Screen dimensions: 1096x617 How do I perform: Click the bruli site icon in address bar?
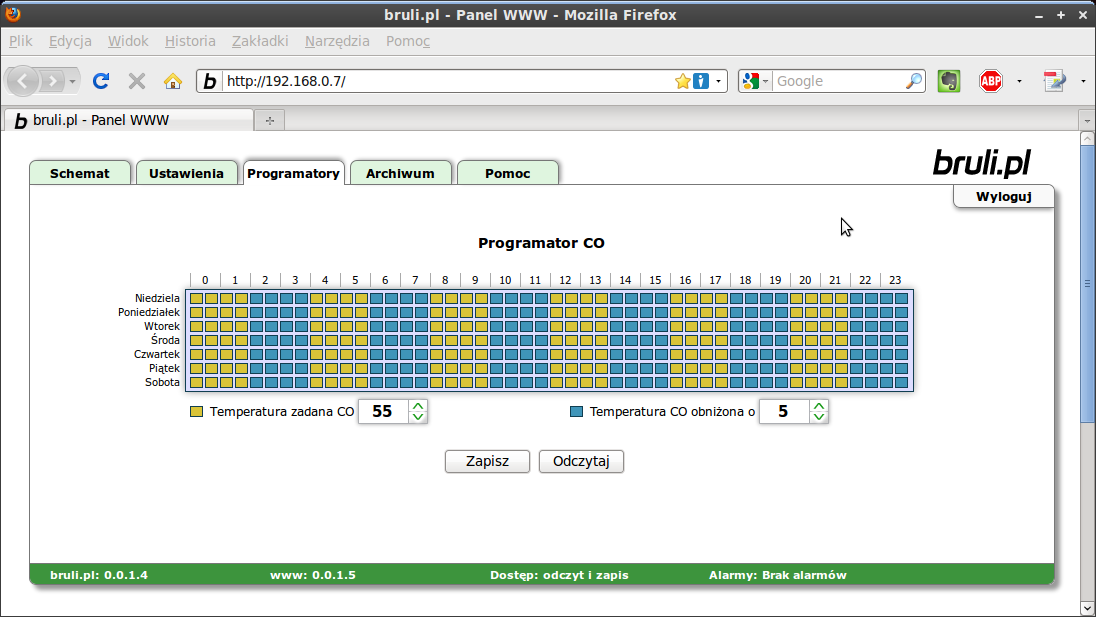(x=210, y=81)
